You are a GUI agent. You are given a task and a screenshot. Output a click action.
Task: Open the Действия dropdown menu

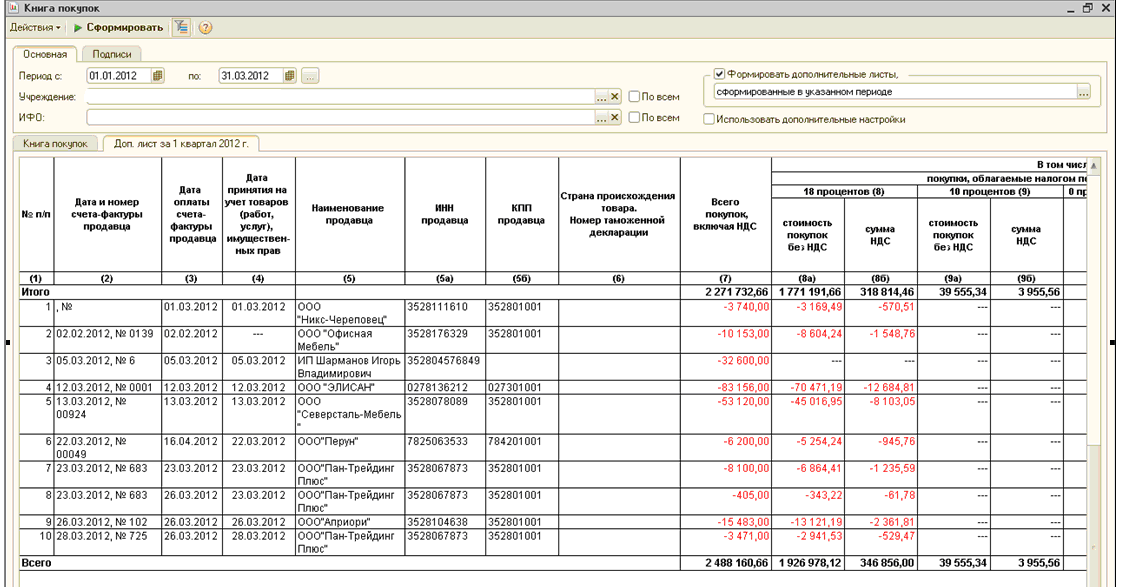[x=36, y=27]
